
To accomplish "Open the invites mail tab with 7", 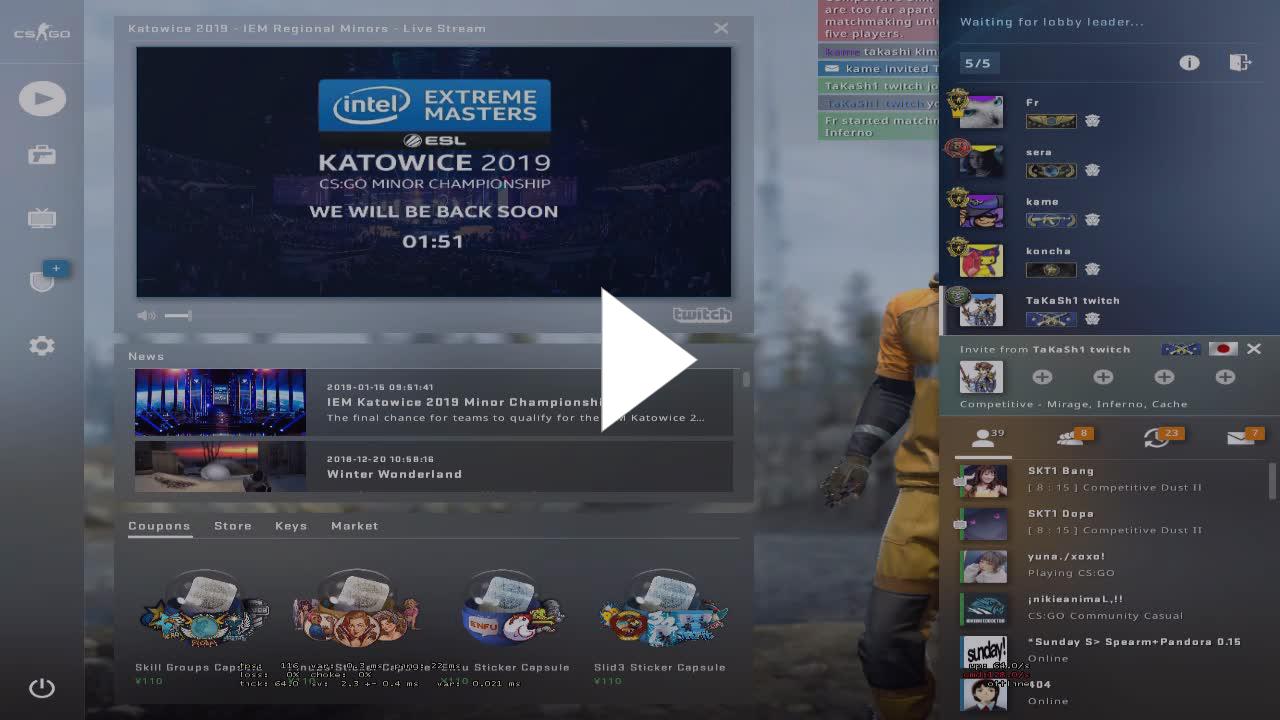I will point(1245,438).
